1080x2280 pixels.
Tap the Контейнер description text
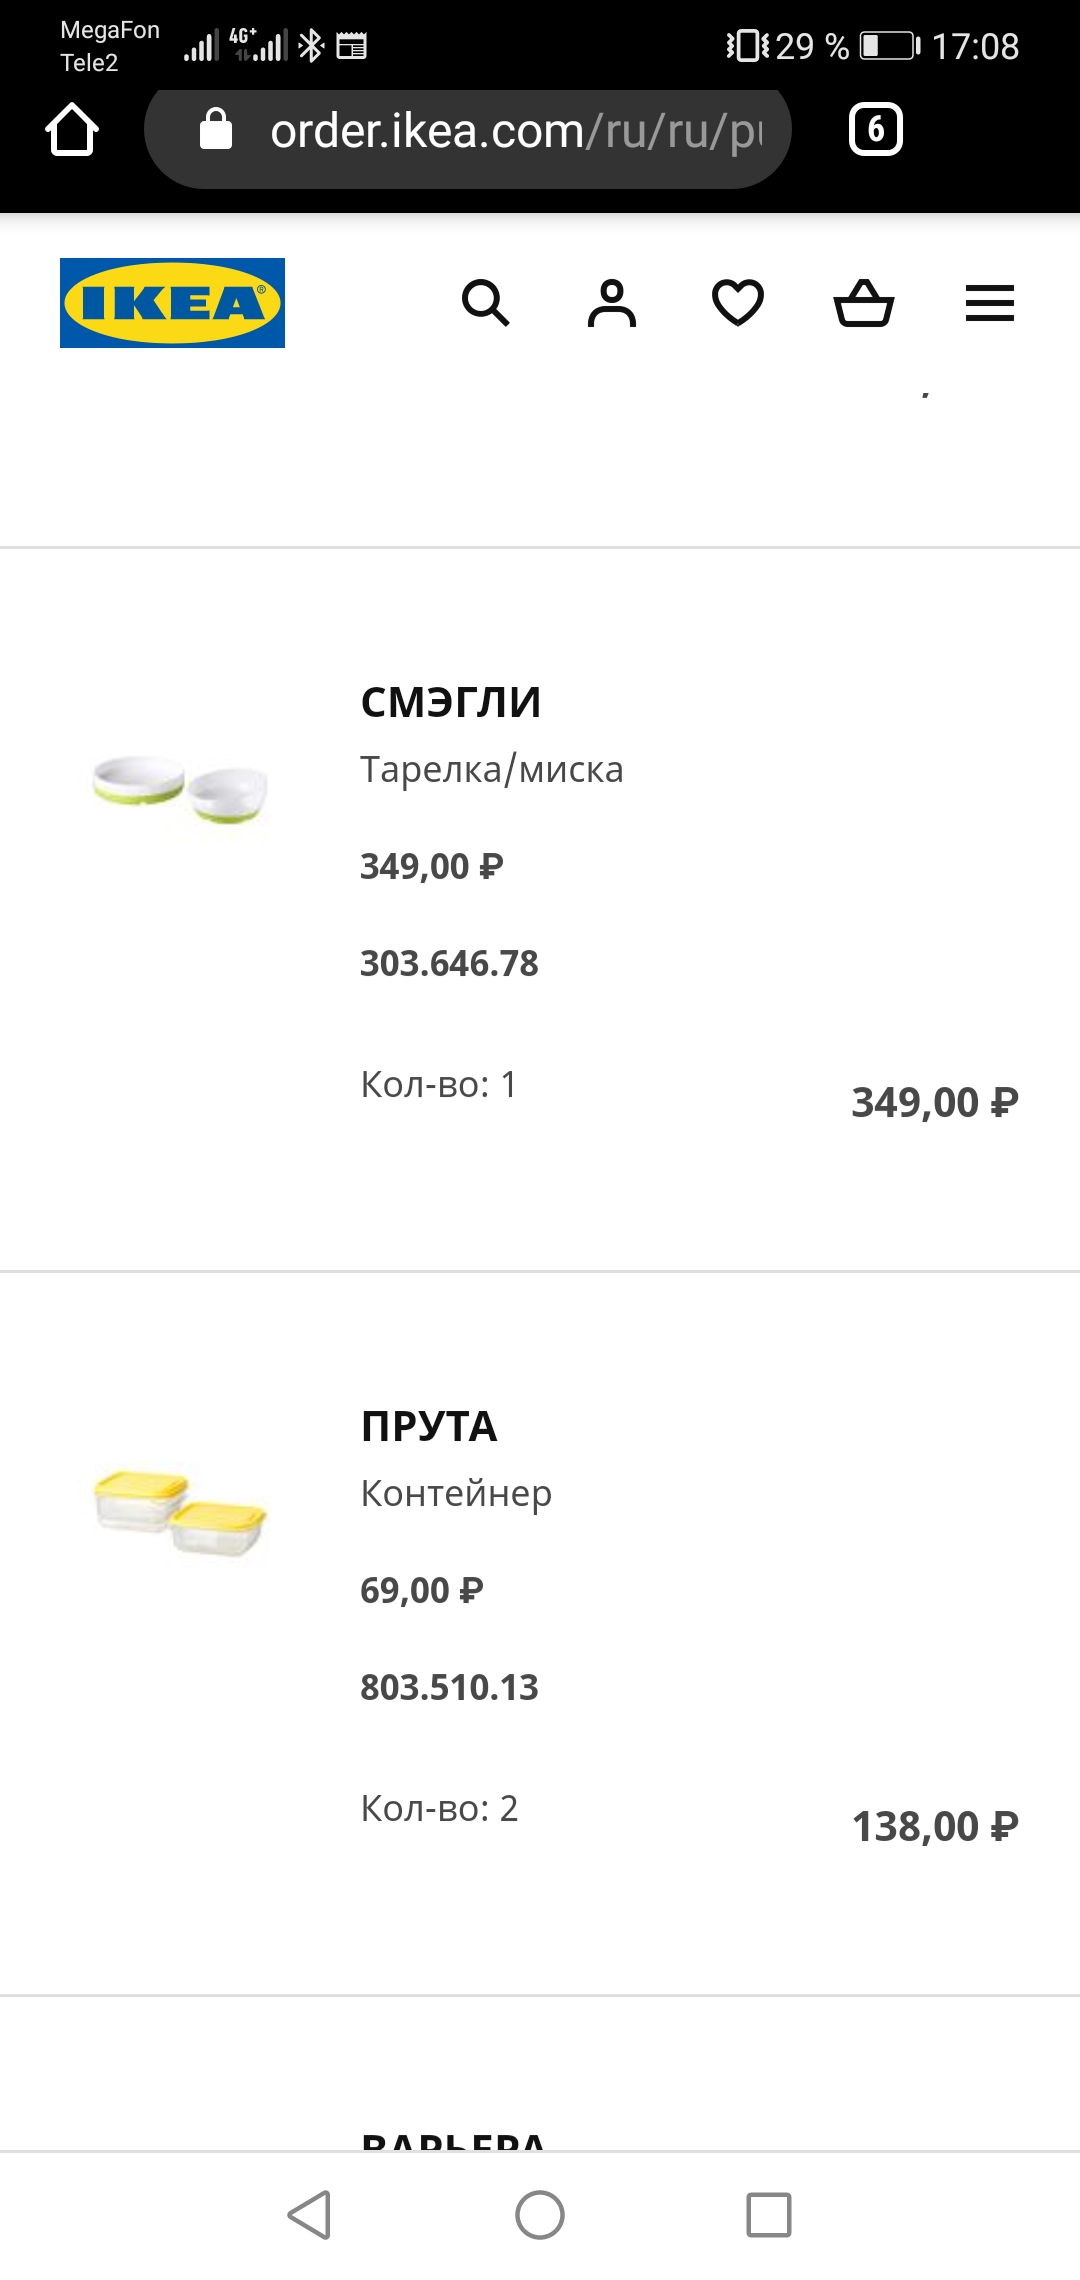tap(456, 1493)
